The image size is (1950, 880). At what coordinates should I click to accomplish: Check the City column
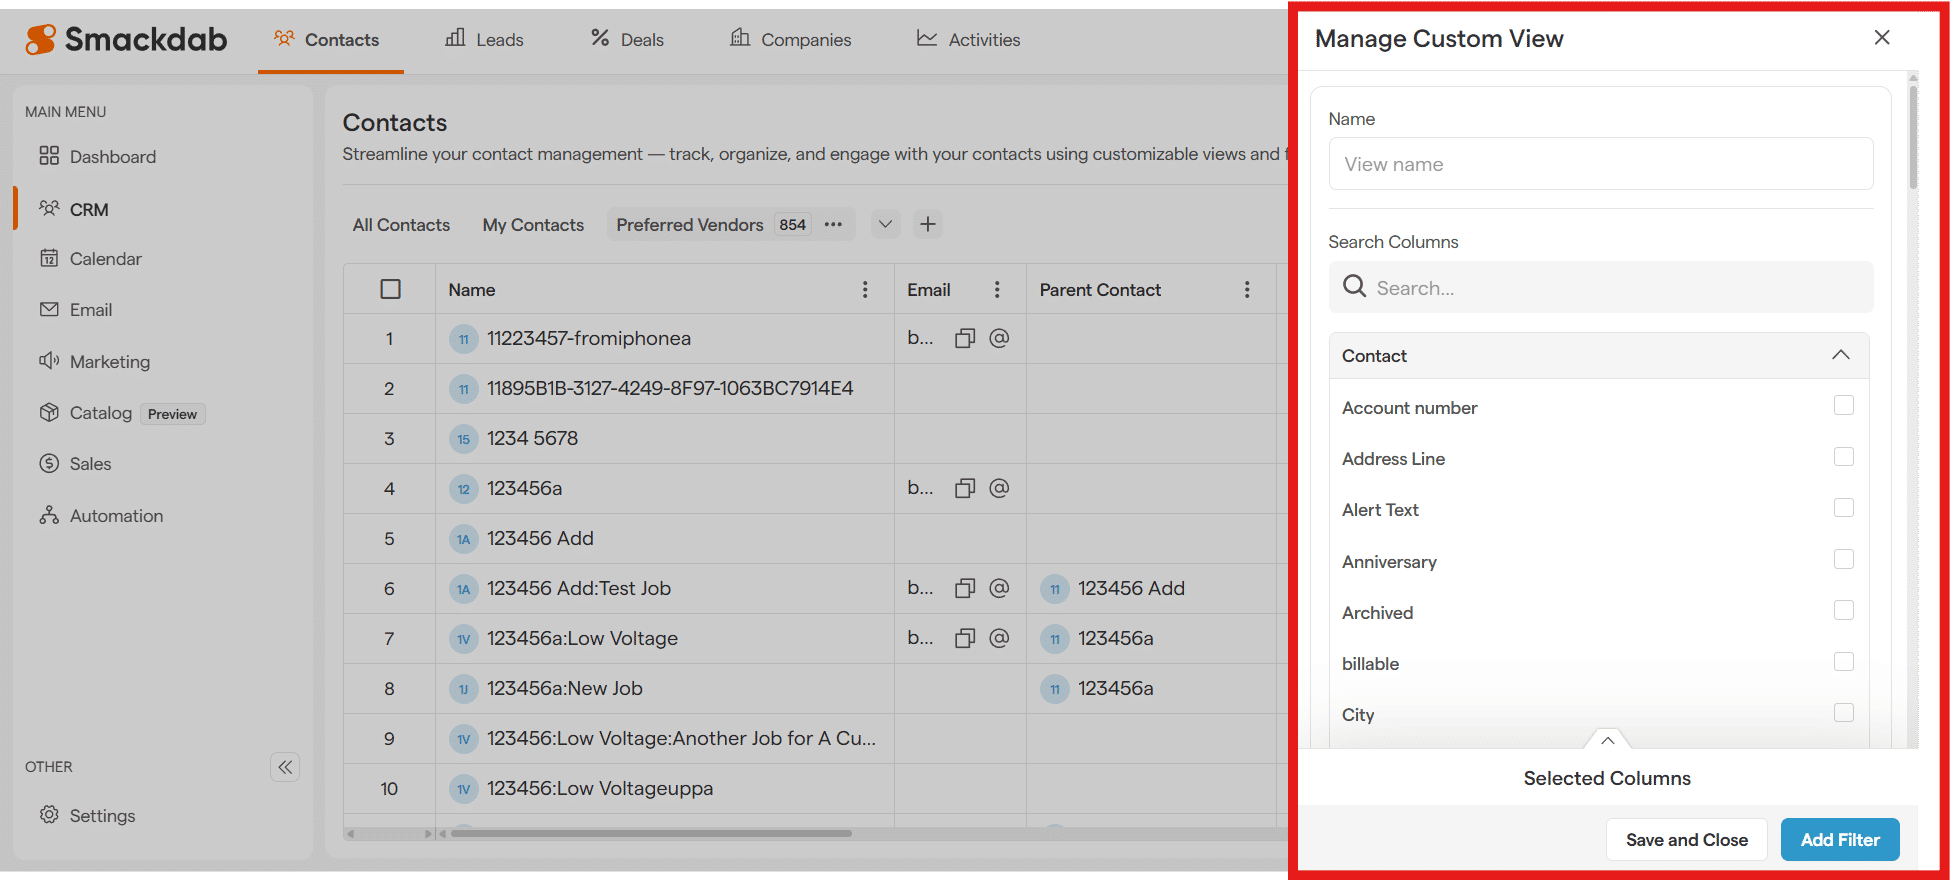coord(1844,713)
